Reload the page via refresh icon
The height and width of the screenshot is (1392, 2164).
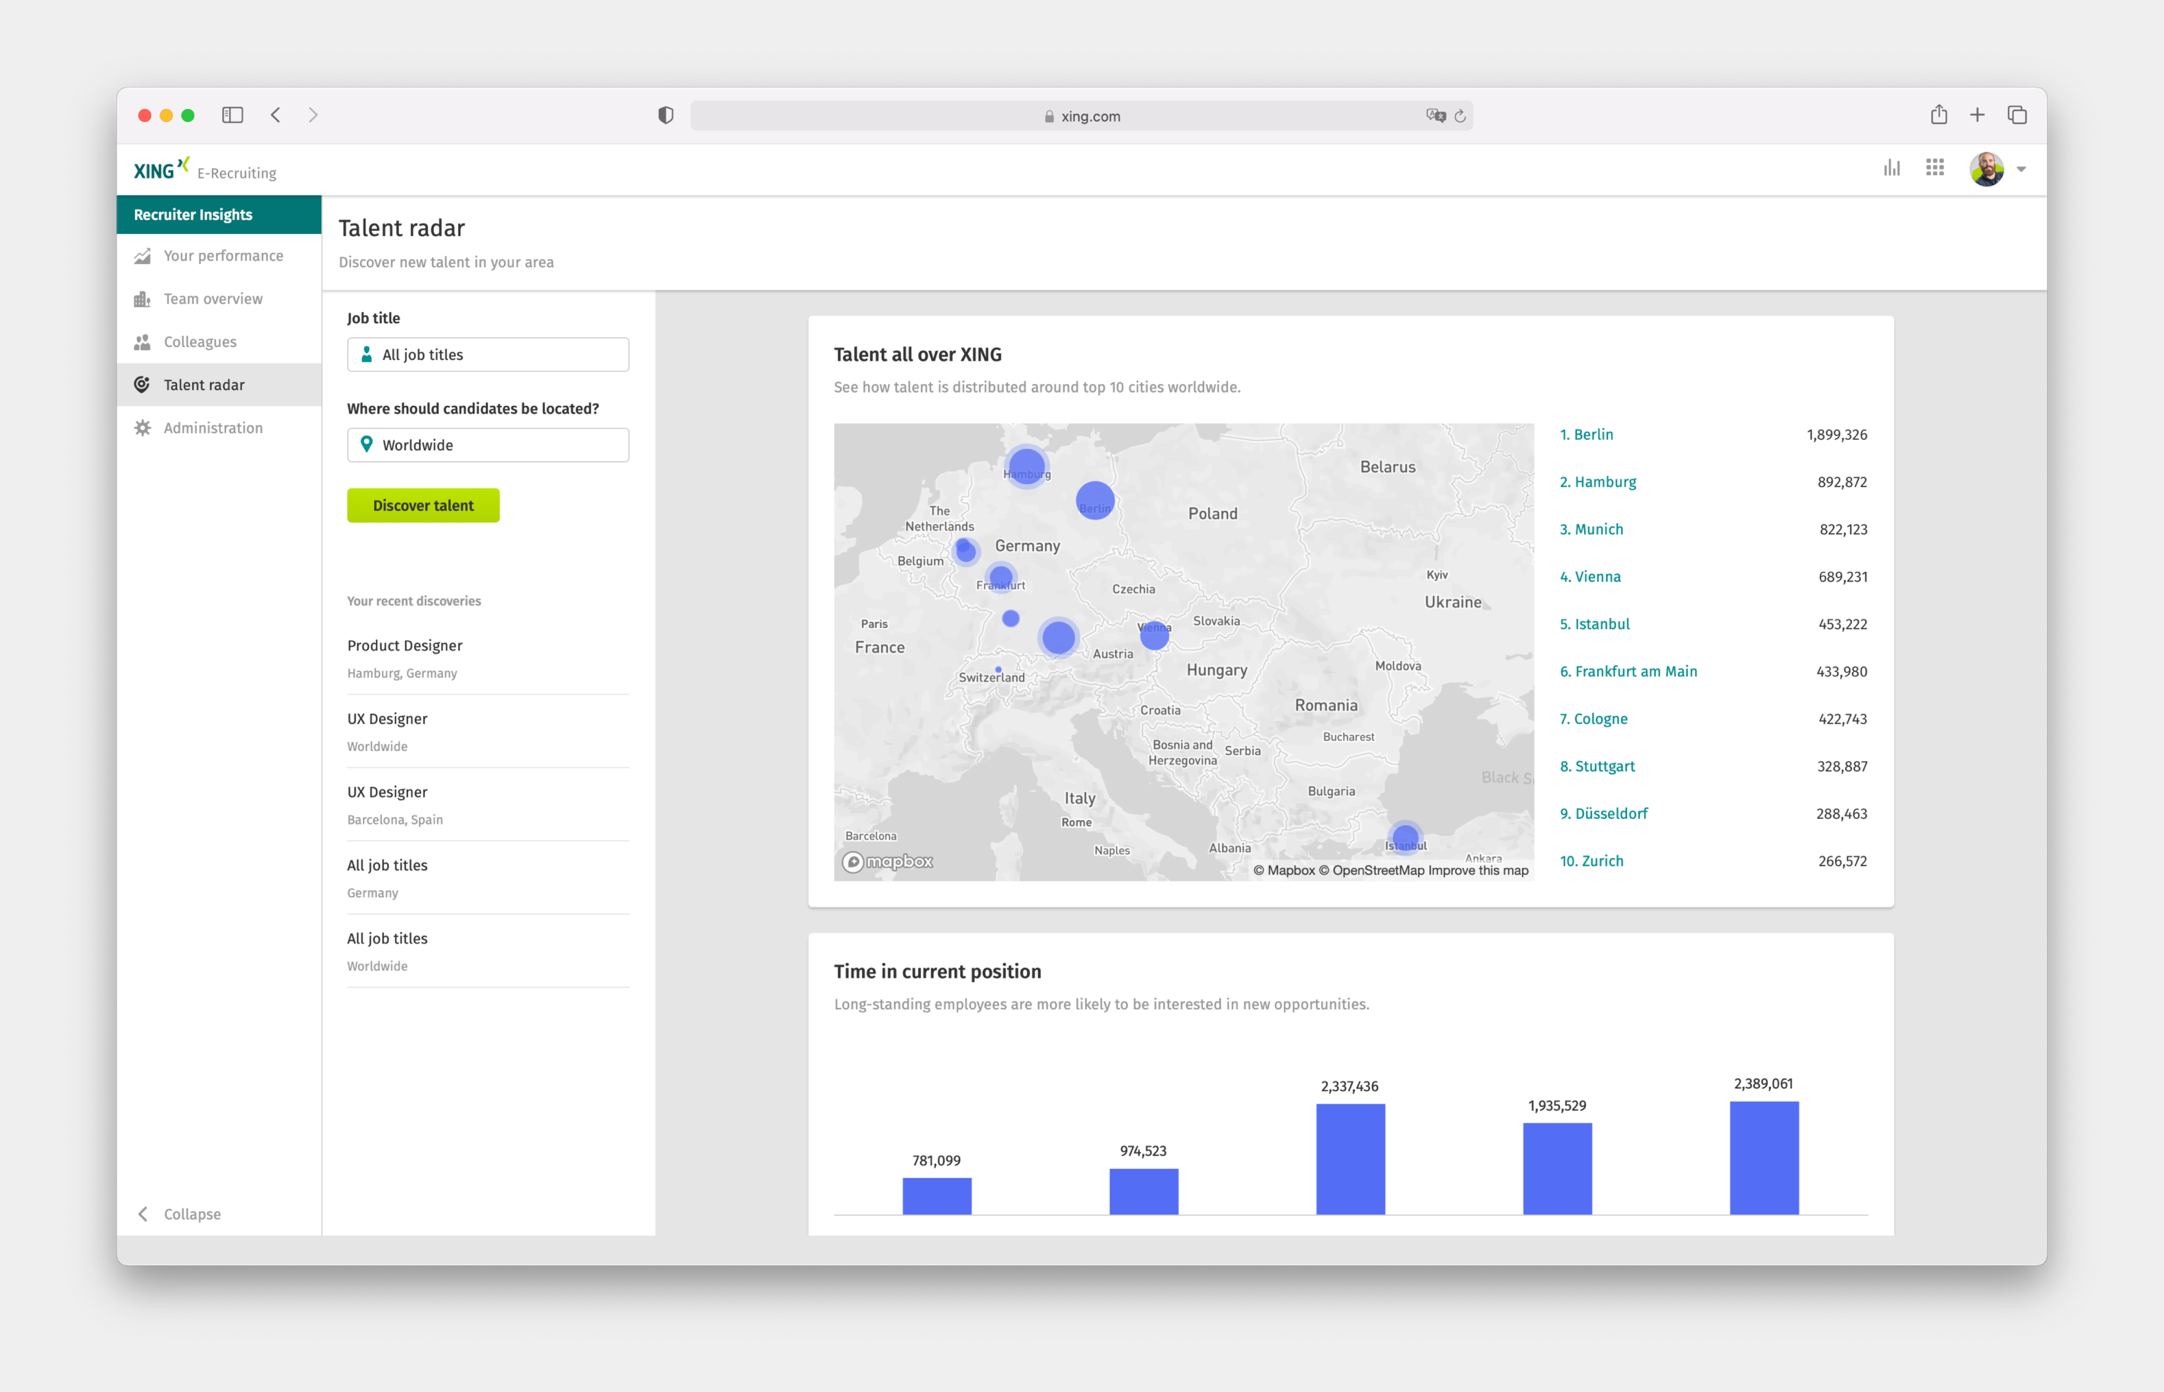point(1460,116)
